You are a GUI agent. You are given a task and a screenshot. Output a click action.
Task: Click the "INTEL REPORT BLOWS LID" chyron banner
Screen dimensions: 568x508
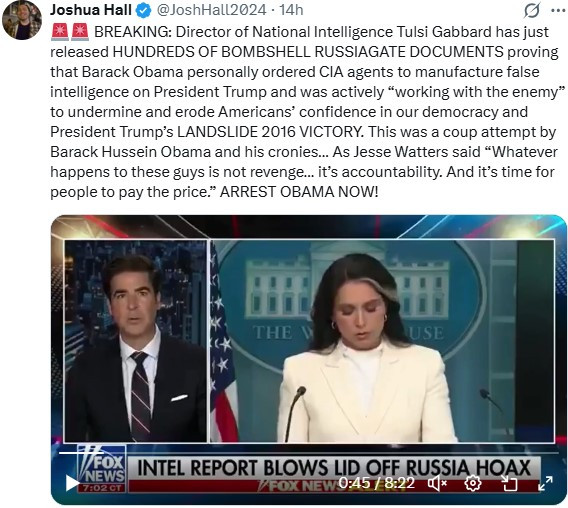point(335,467)
